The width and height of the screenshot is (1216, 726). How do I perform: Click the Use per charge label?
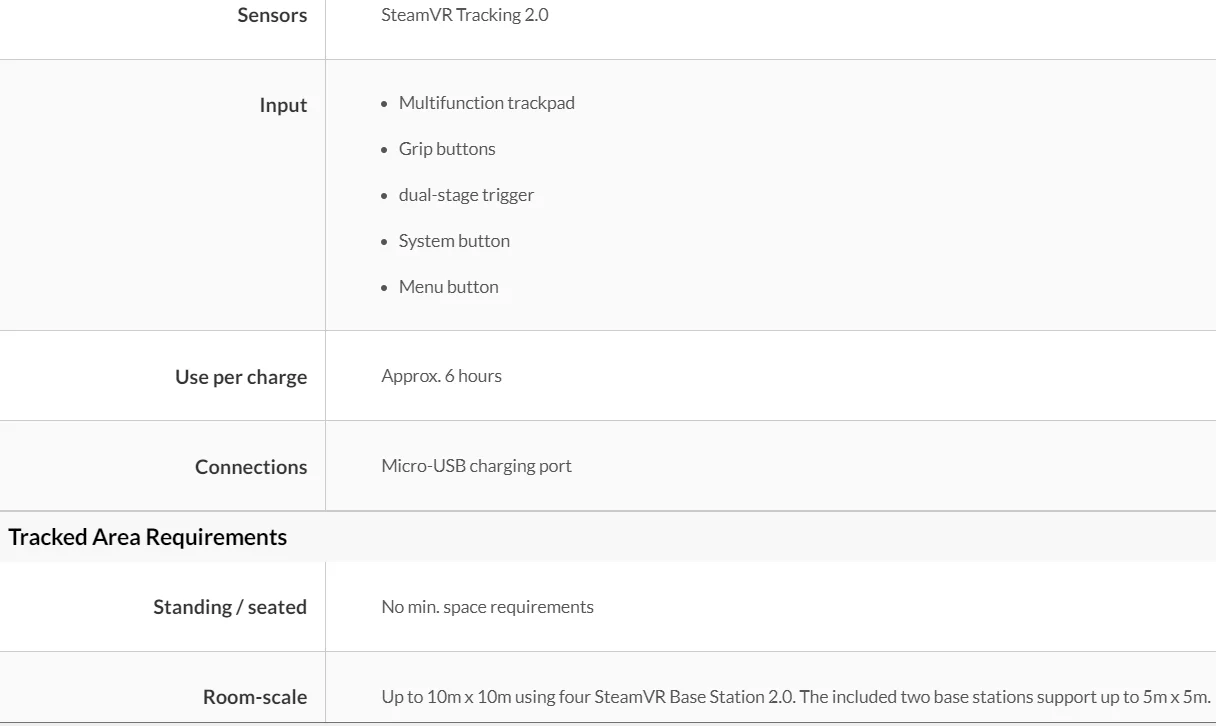241,377
